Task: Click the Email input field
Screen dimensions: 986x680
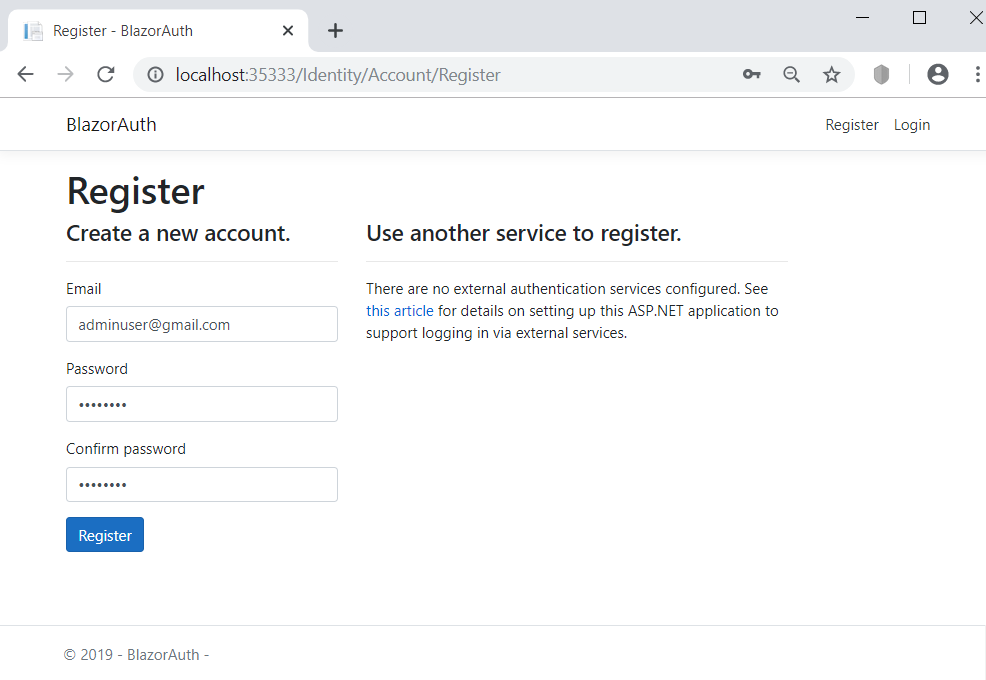Action: click(201, 324)
